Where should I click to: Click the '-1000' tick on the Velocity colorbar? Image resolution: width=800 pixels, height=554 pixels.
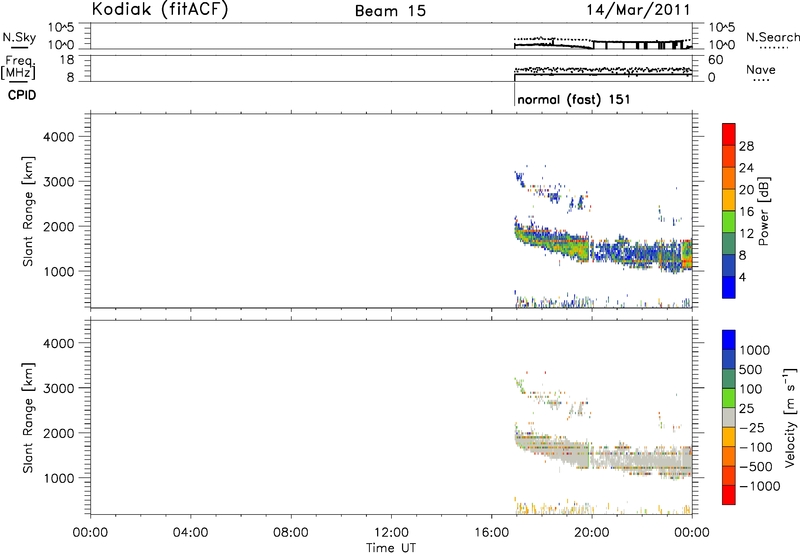click(x=759, y=486)
